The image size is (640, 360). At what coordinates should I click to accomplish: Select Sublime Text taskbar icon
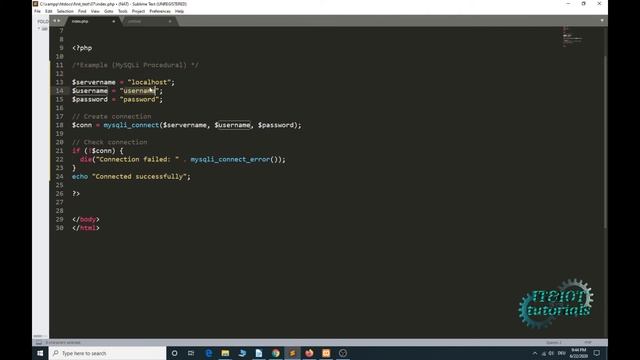(292, 353)
